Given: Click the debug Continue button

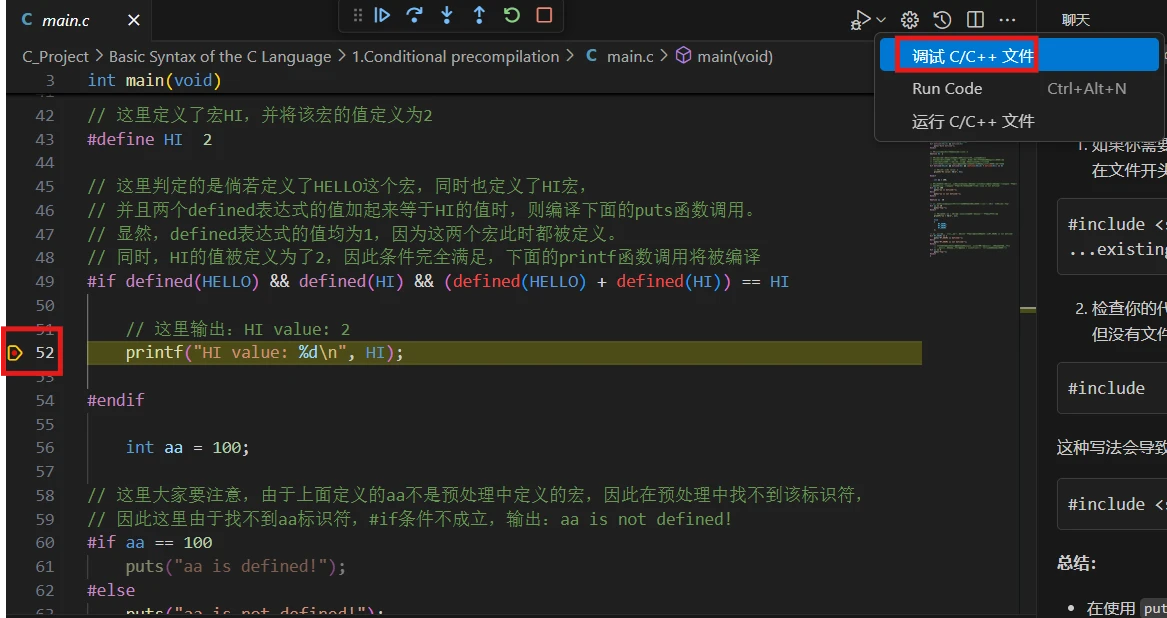Looking at the screenshot, I should click(382, 15).
